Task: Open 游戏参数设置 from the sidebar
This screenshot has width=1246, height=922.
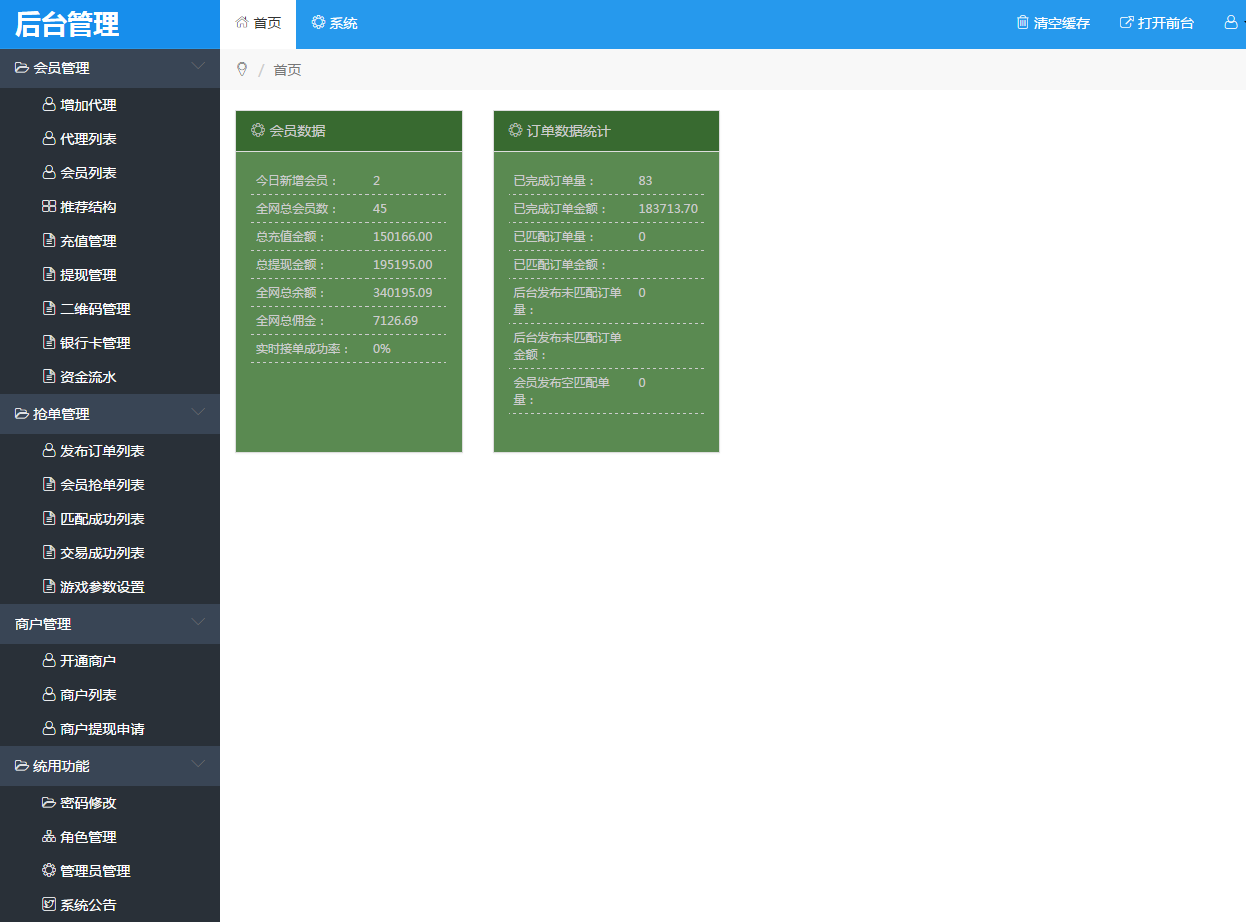Action: click(102, 587)
